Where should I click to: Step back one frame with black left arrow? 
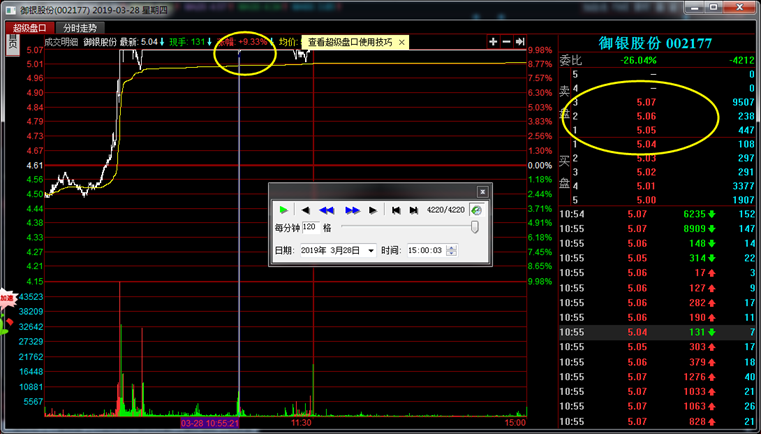pos(306,211)
